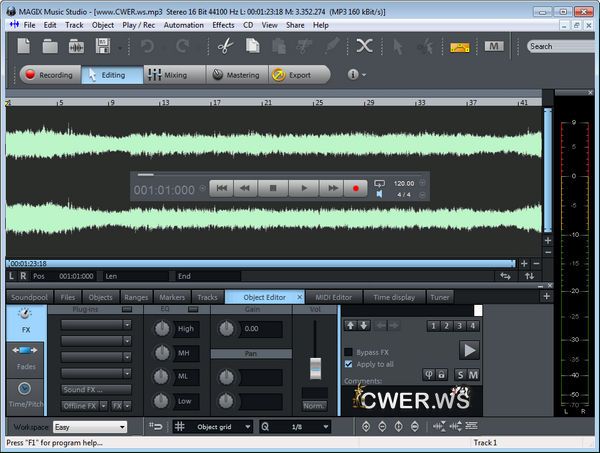Screen dimensions: 600x453
Task: Click the Mastering mode button
Action: coord(235,75)
